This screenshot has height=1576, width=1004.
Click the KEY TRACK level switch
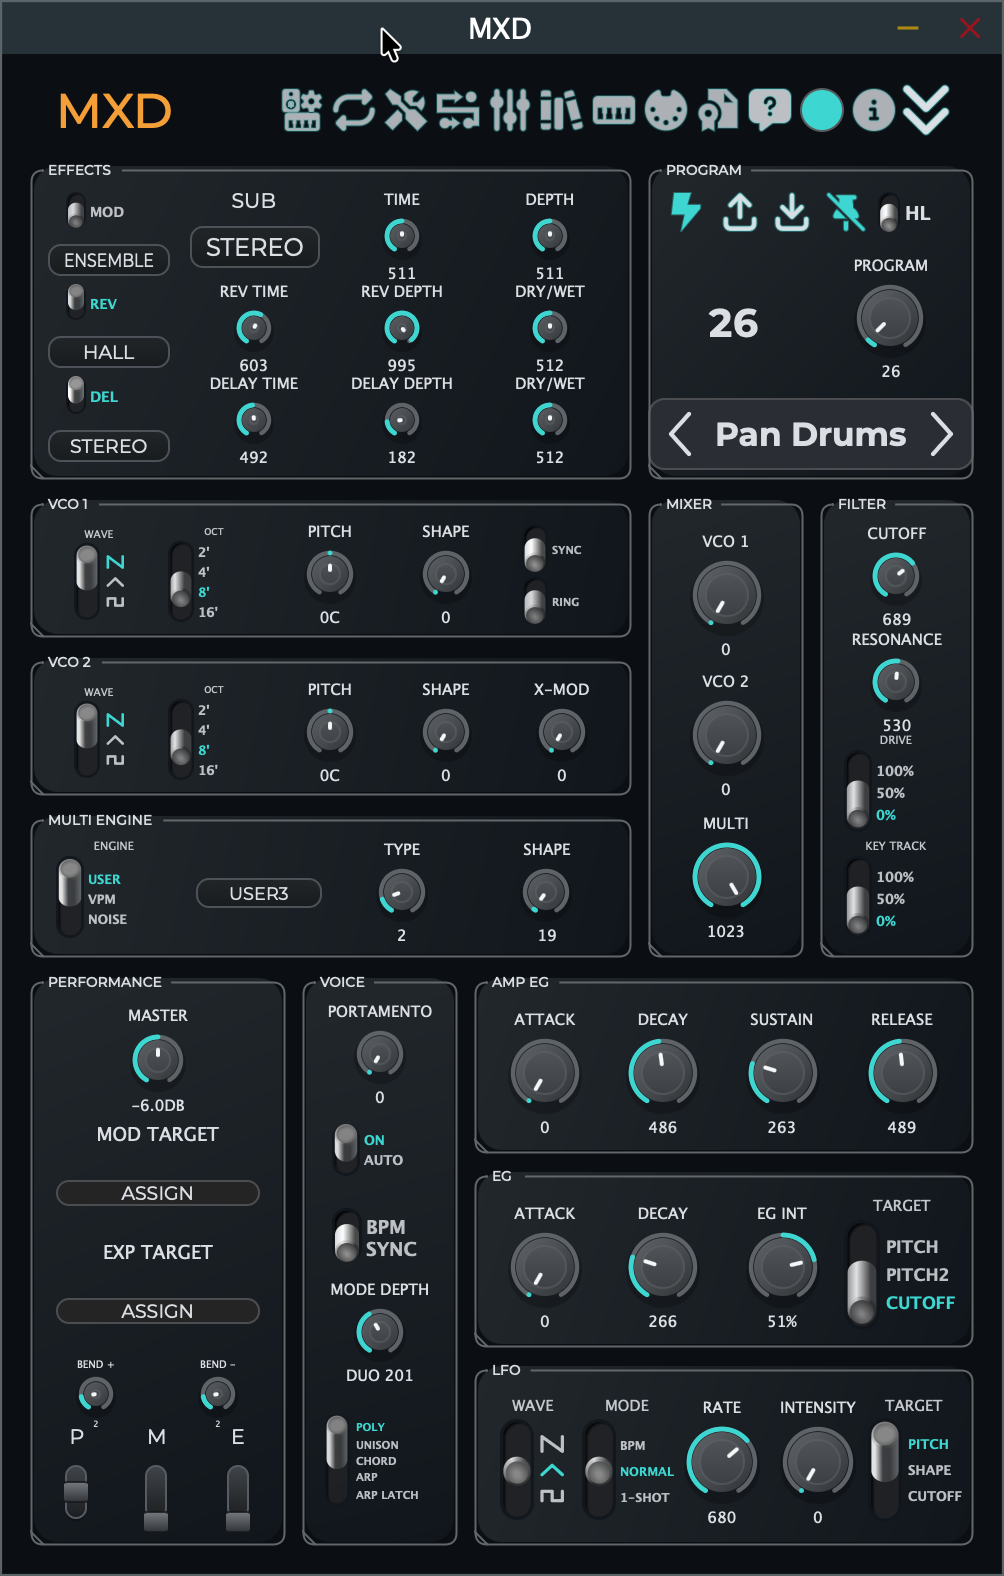[x=858, y=897]
